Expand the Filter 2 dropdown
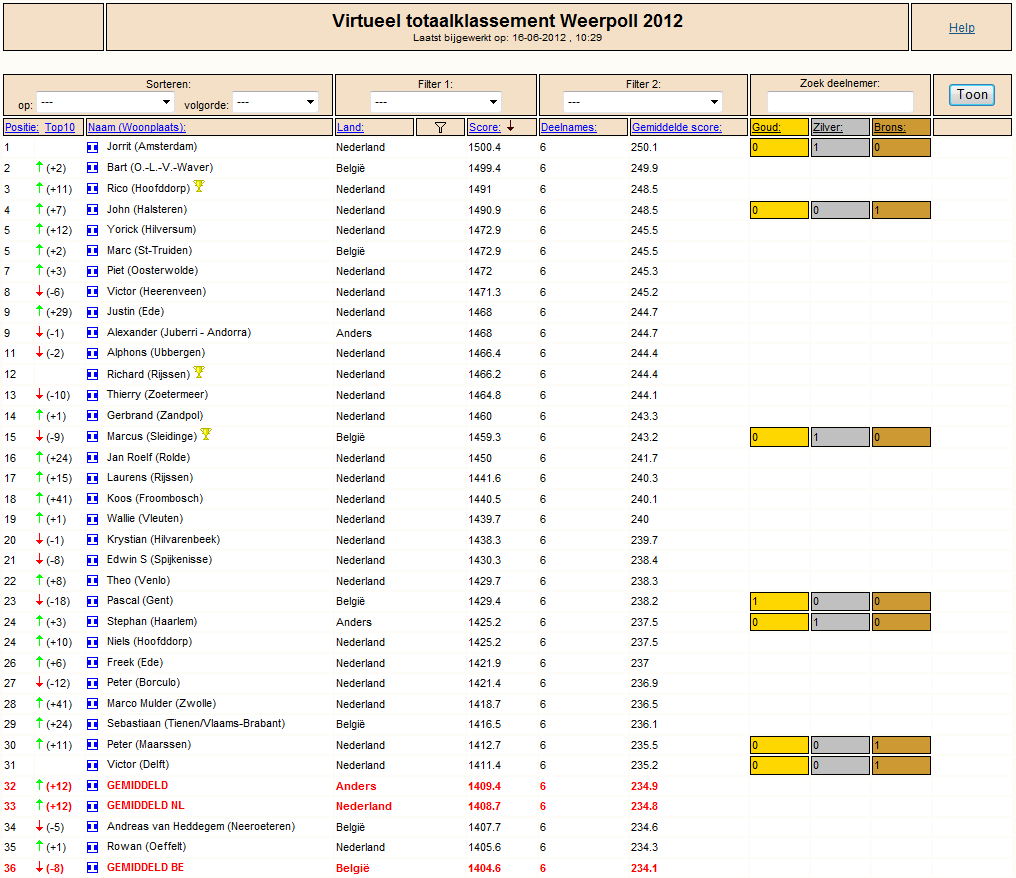Viewport: 1016px width, 878px height. point(643,102)
